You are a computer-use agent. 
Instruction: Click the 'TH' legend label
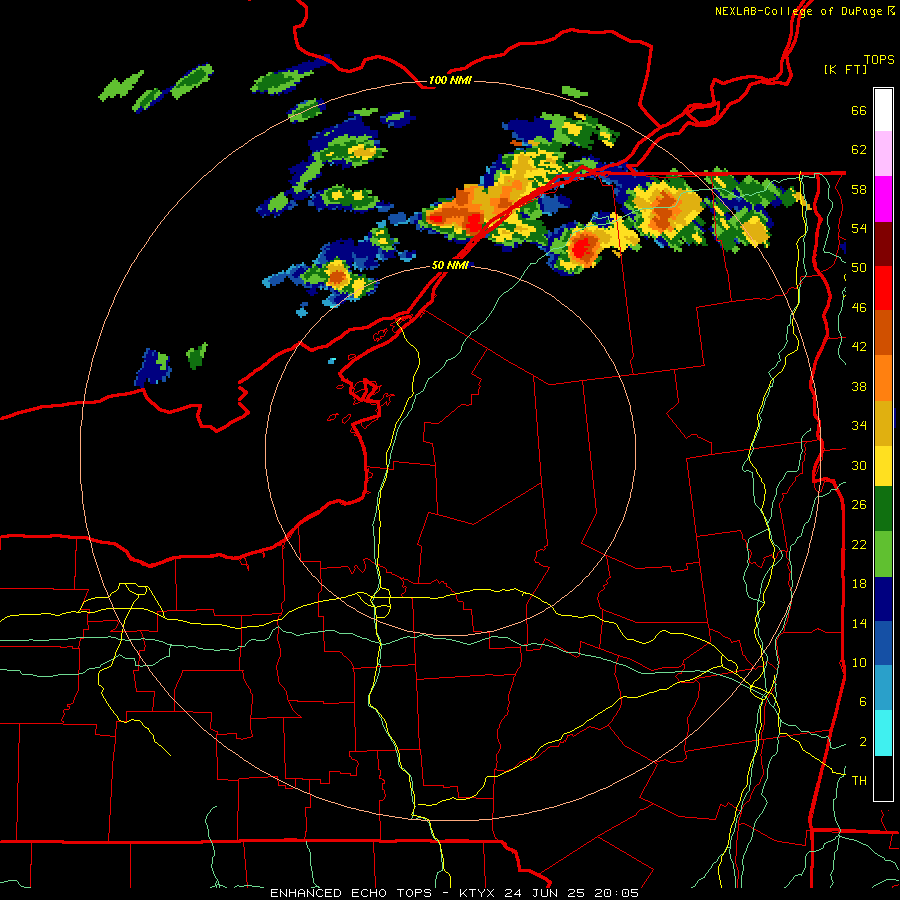tap(859, 781)
